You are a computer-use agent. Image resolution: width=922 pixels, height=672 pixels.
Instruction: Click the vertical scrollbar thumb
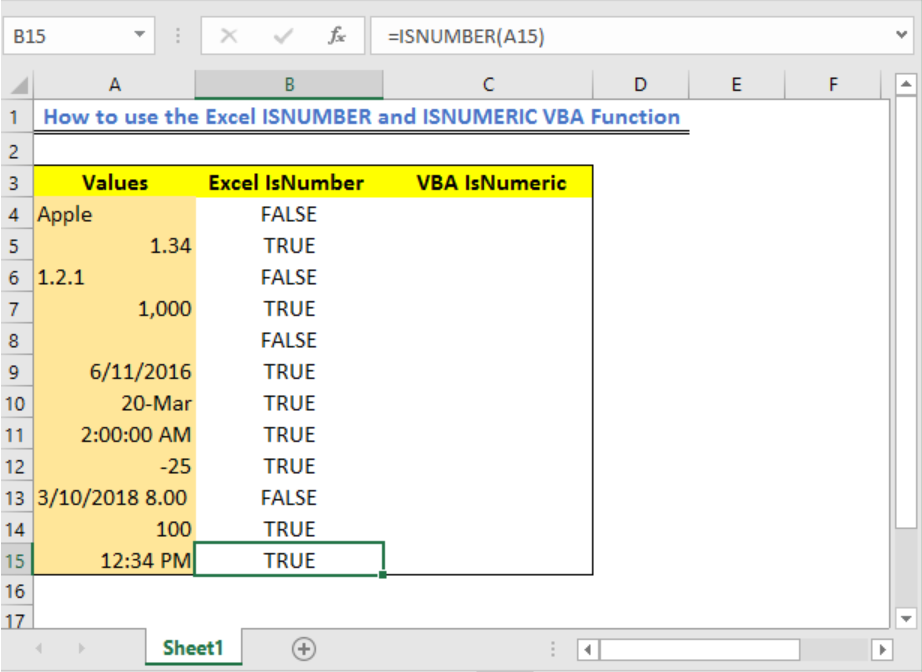pos(906,314)
